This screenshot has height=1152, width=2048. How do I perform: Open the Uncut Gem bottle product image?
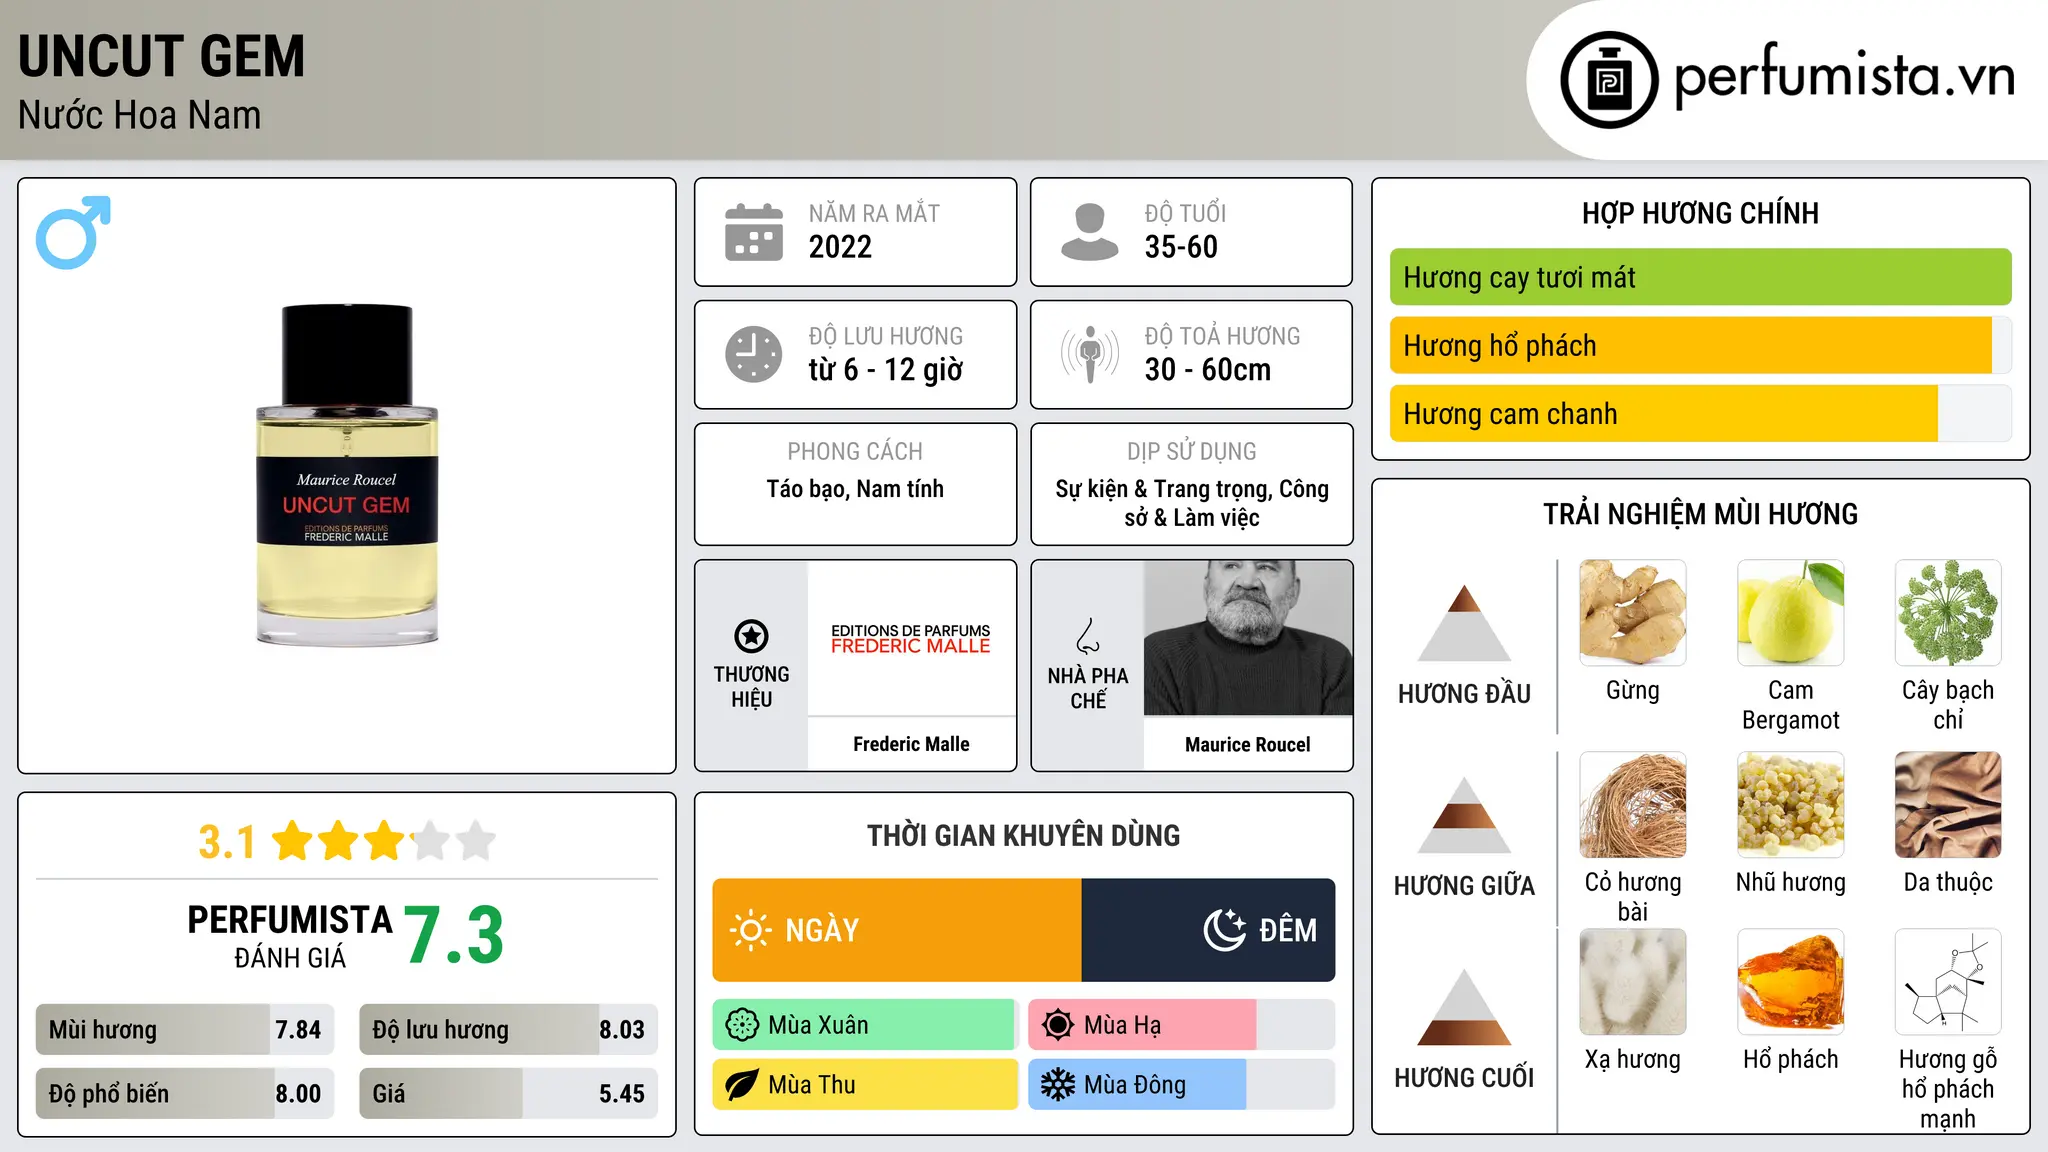347,475
